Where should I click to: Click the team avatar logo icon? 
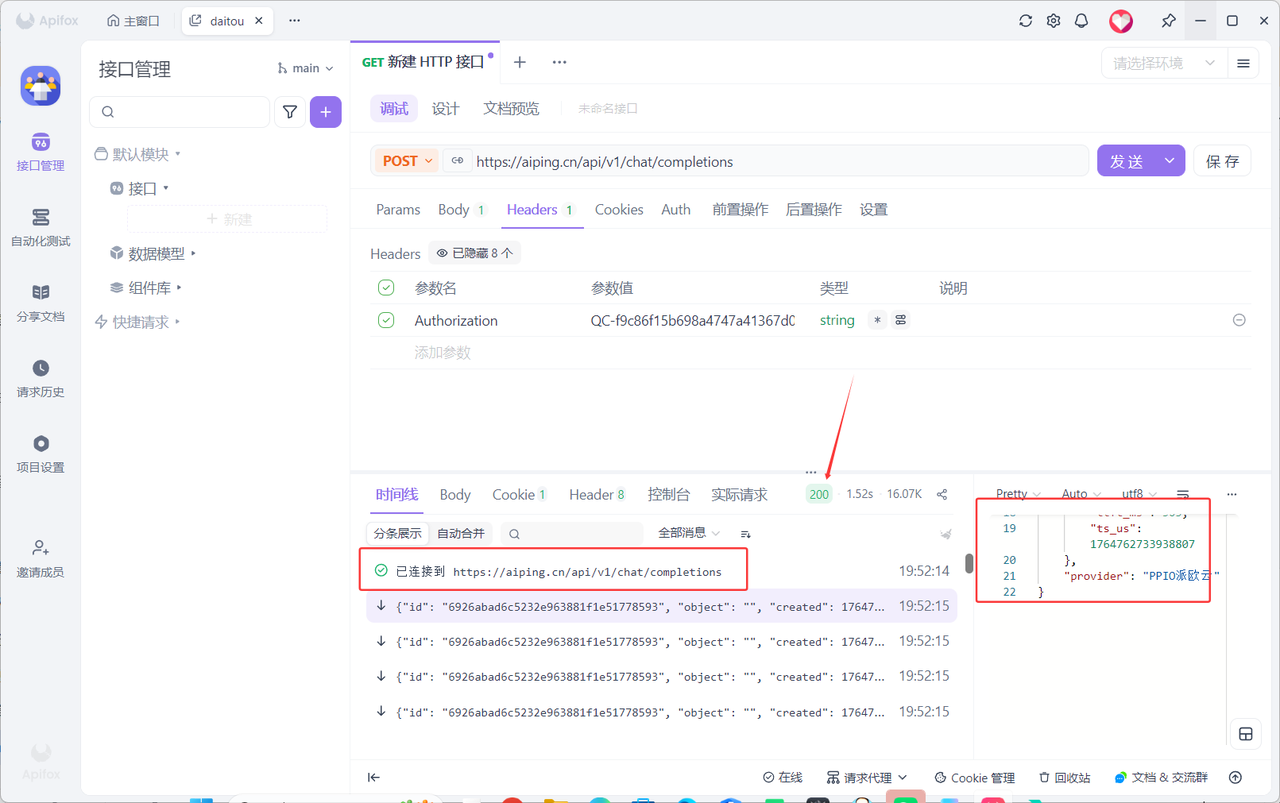click(41, 86)
